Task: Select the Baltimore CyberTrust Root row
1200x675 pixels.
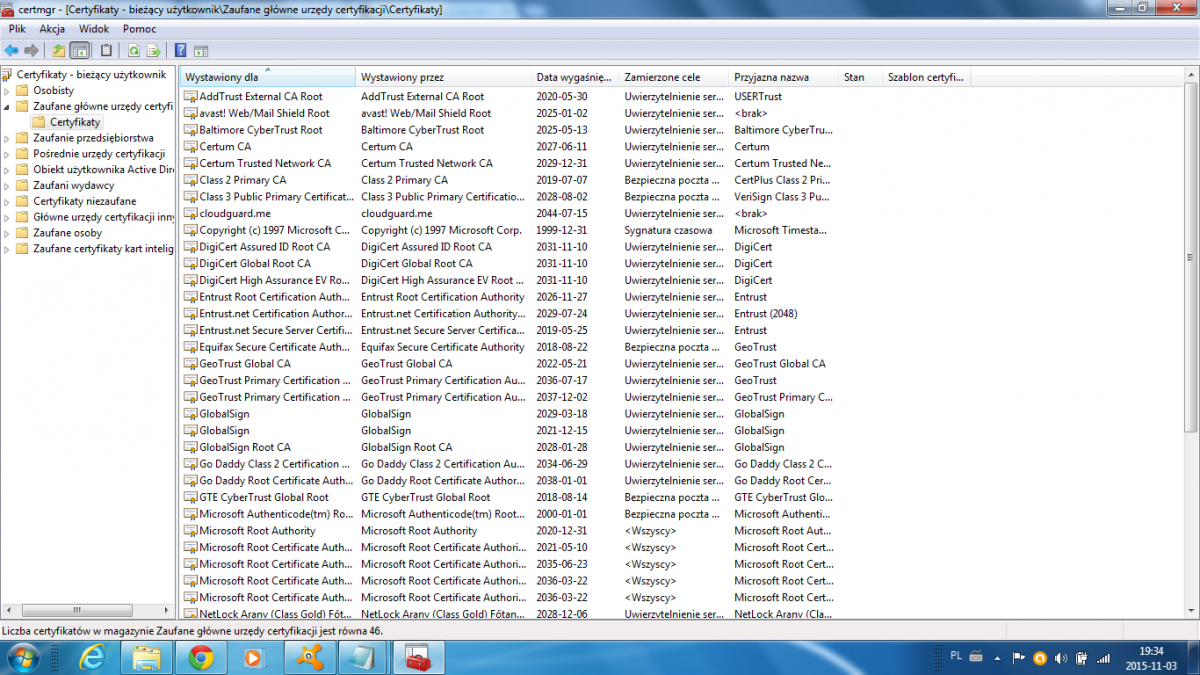Action: [682, 130]
